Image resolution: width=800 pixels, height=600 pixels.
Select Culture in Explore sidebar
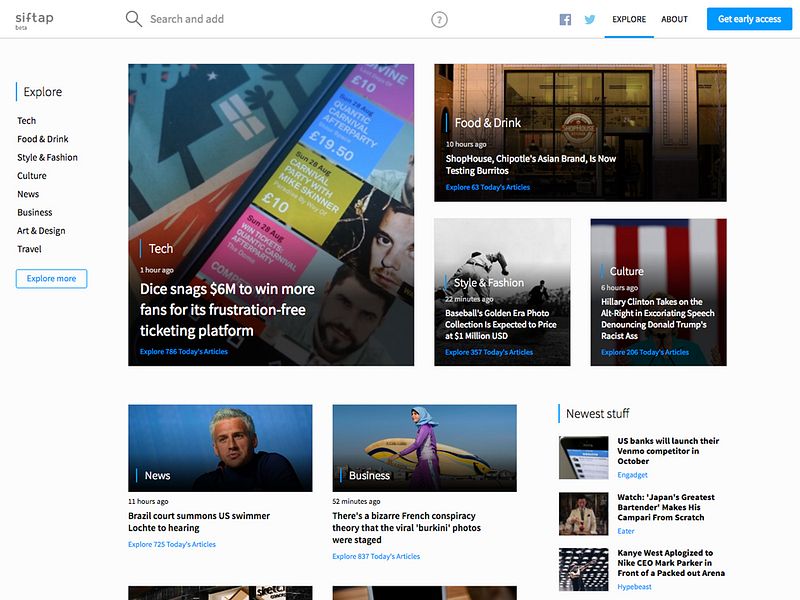point(32,176)
